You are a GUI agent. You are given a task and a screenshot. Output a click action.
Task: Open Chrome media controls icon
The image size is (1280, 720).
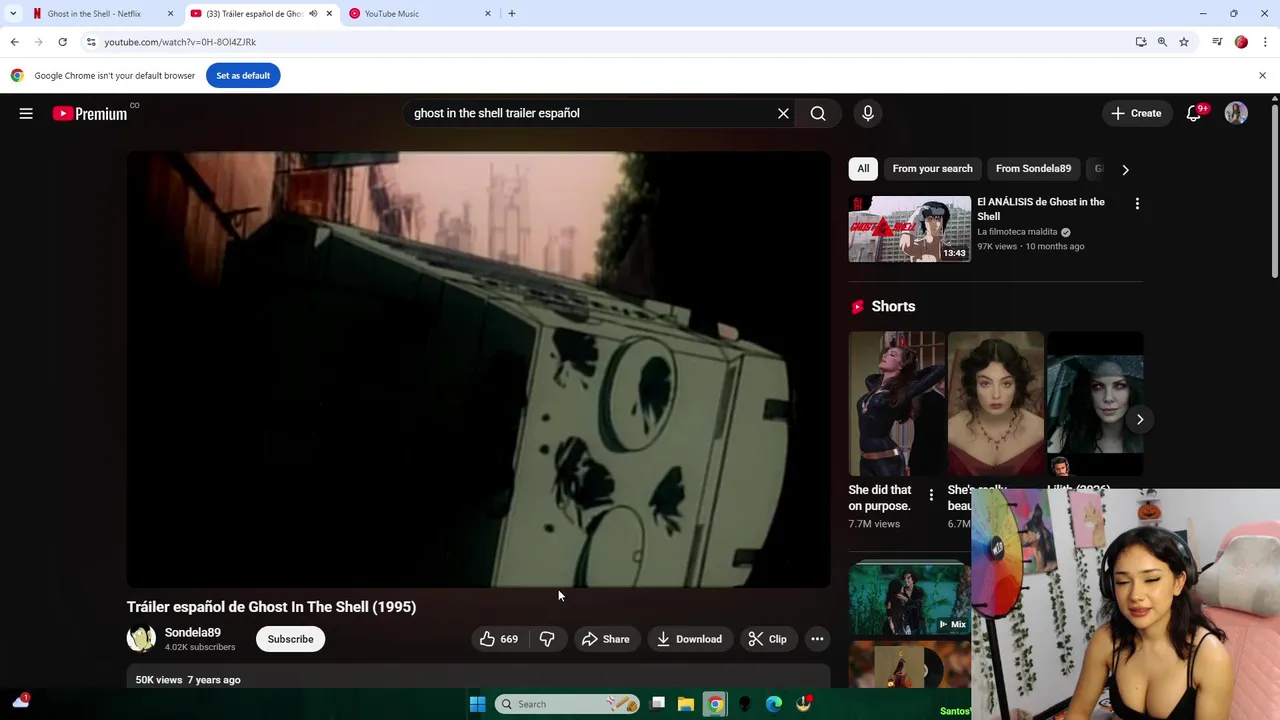1217,42
